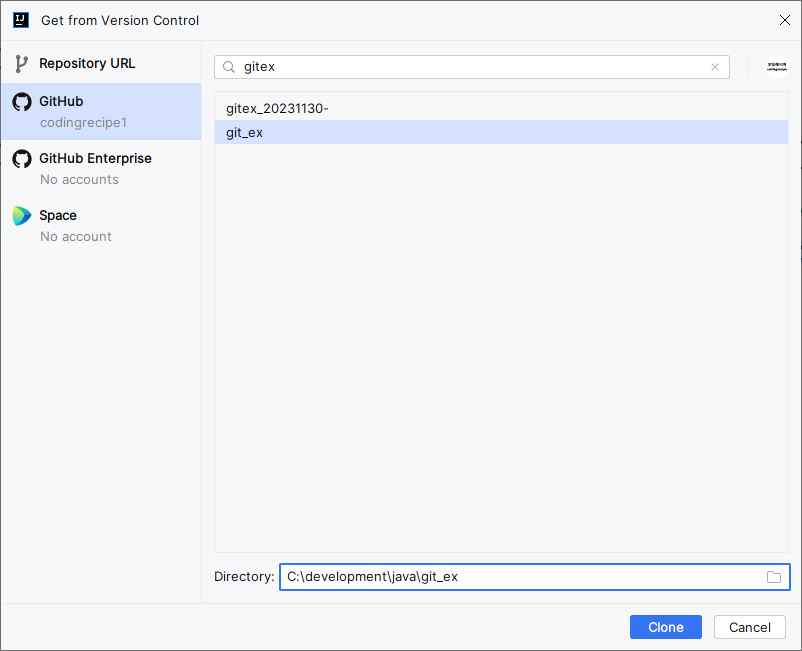Focus the repository search field containing gitex
802x651 pixels.
pyautogui.click(x=472, y=67)
